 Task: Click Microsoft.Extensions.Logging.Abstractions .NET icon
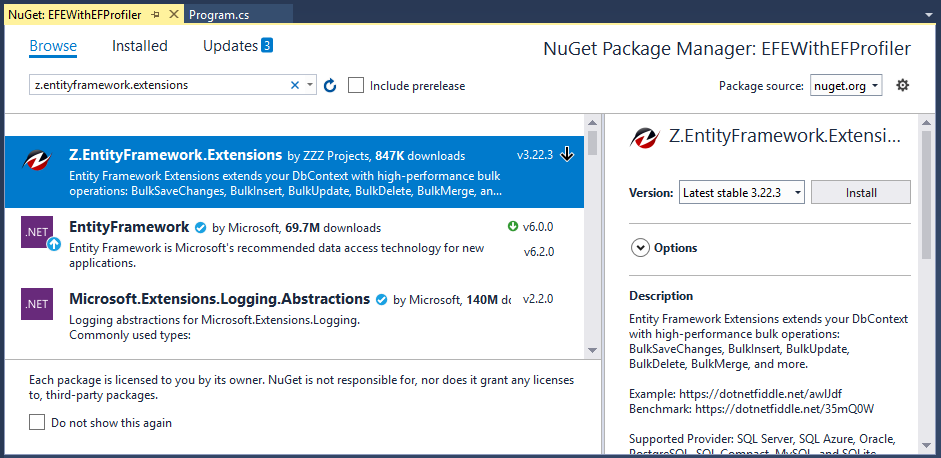point(37,304)
